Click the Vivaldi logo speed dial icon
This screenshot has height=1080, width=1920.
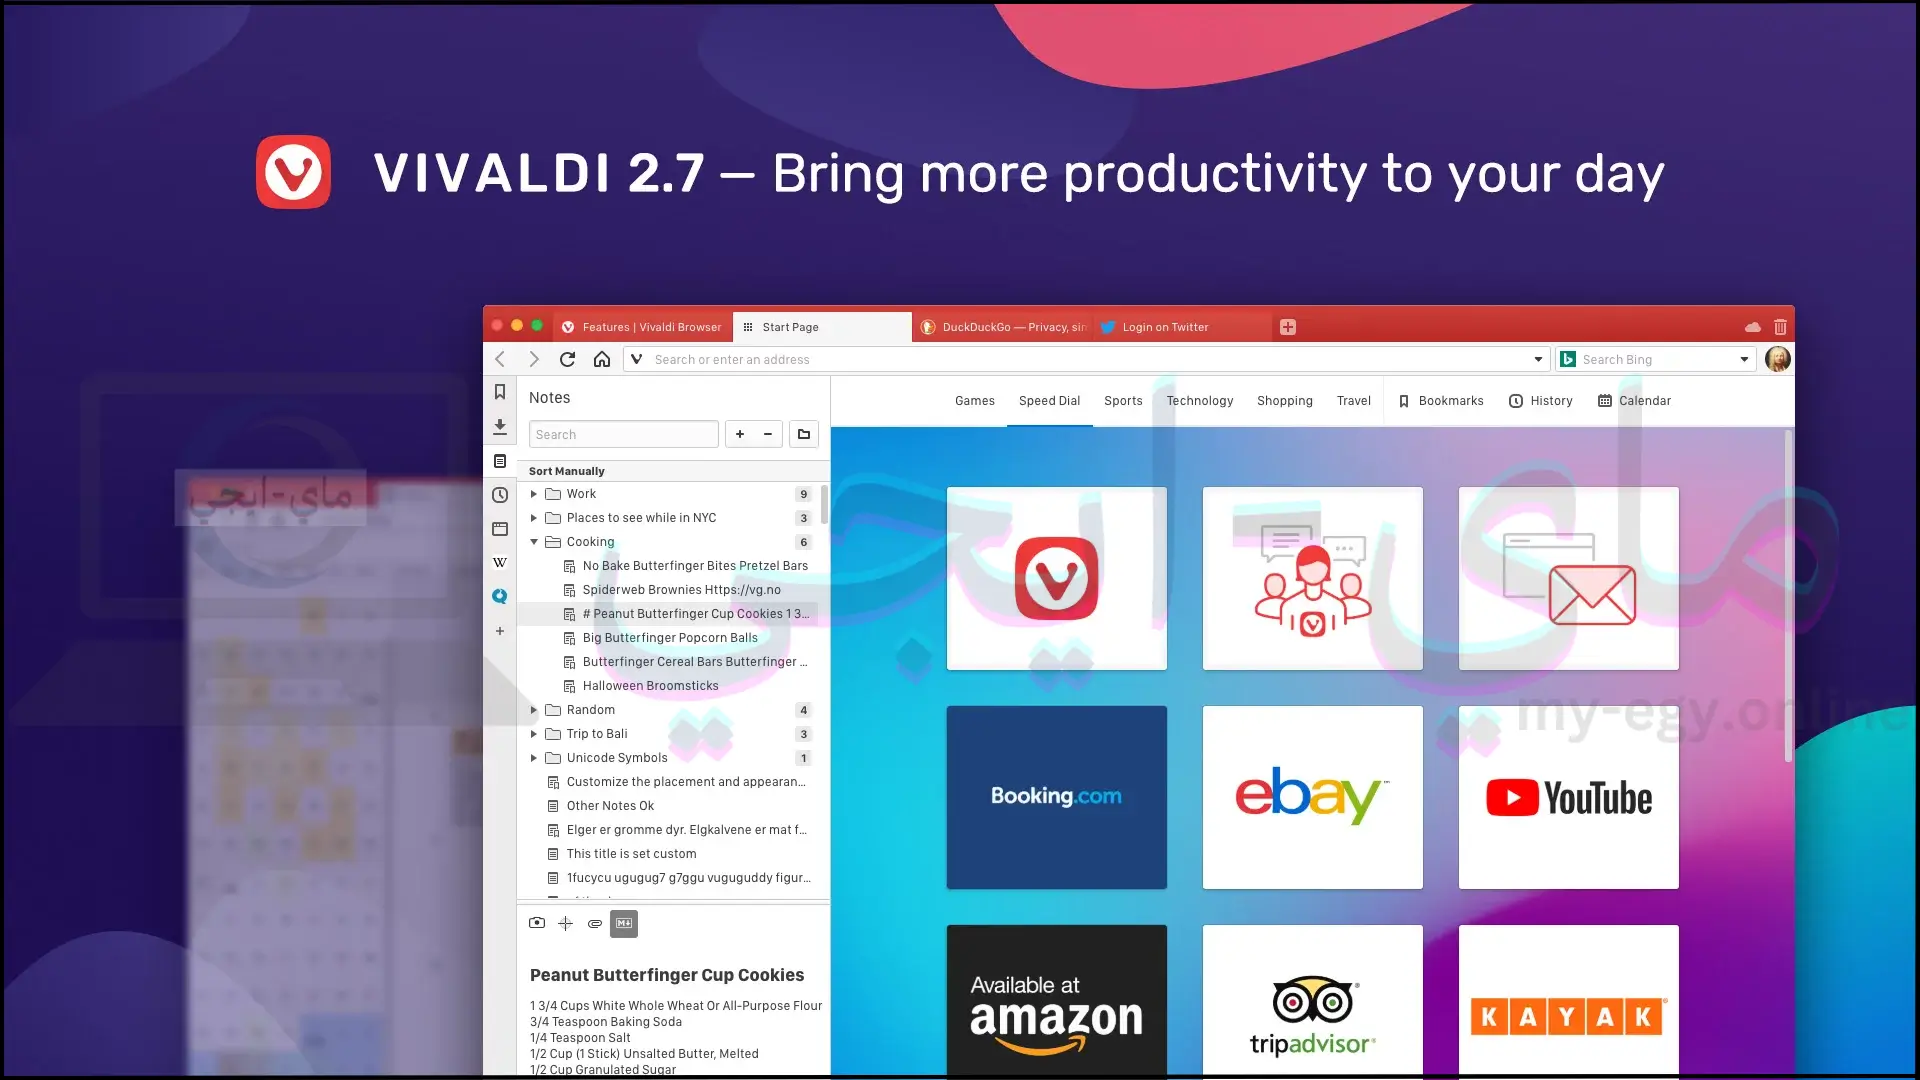click(x=1056, y=578)
